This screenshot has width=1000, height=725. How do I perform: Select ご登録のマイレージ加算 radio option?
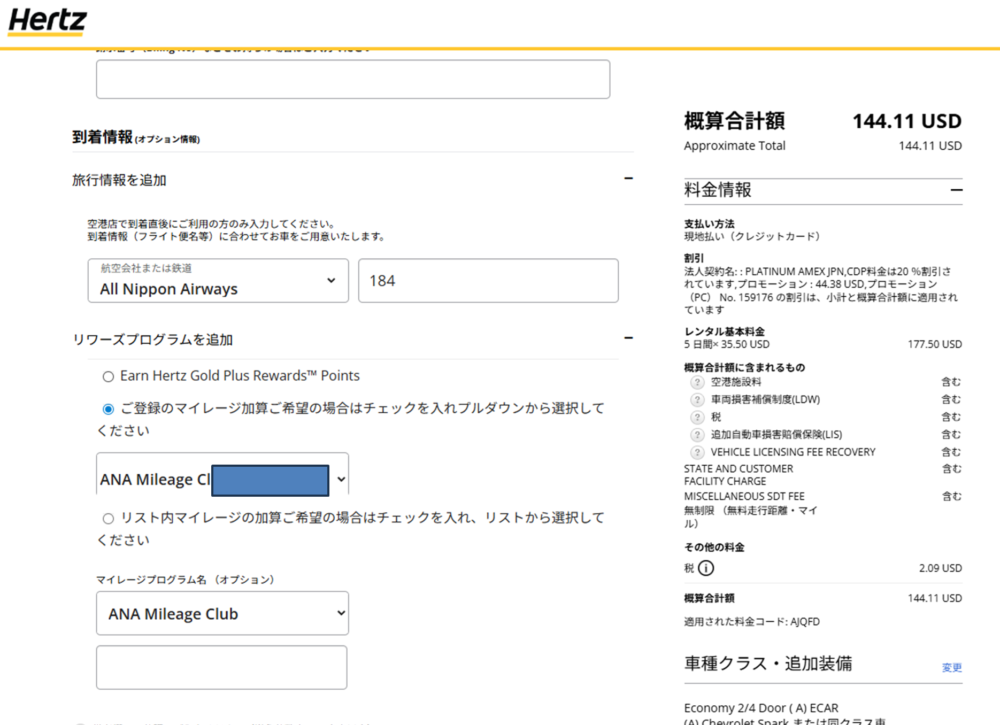(x=108, y=409)
